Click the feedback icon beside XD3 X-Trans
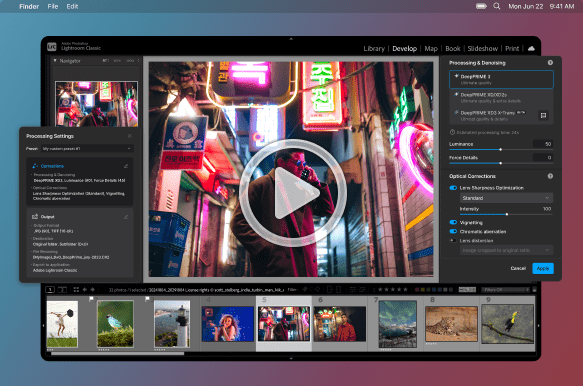583x386 pixels. [543, 116]
